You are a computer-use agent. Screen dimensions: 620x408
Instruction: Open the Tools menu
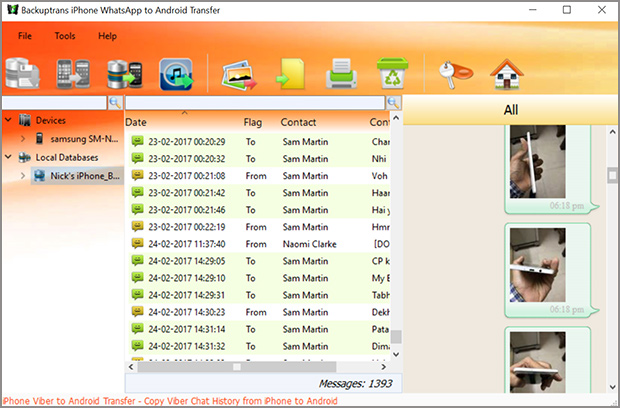[65, 36]
